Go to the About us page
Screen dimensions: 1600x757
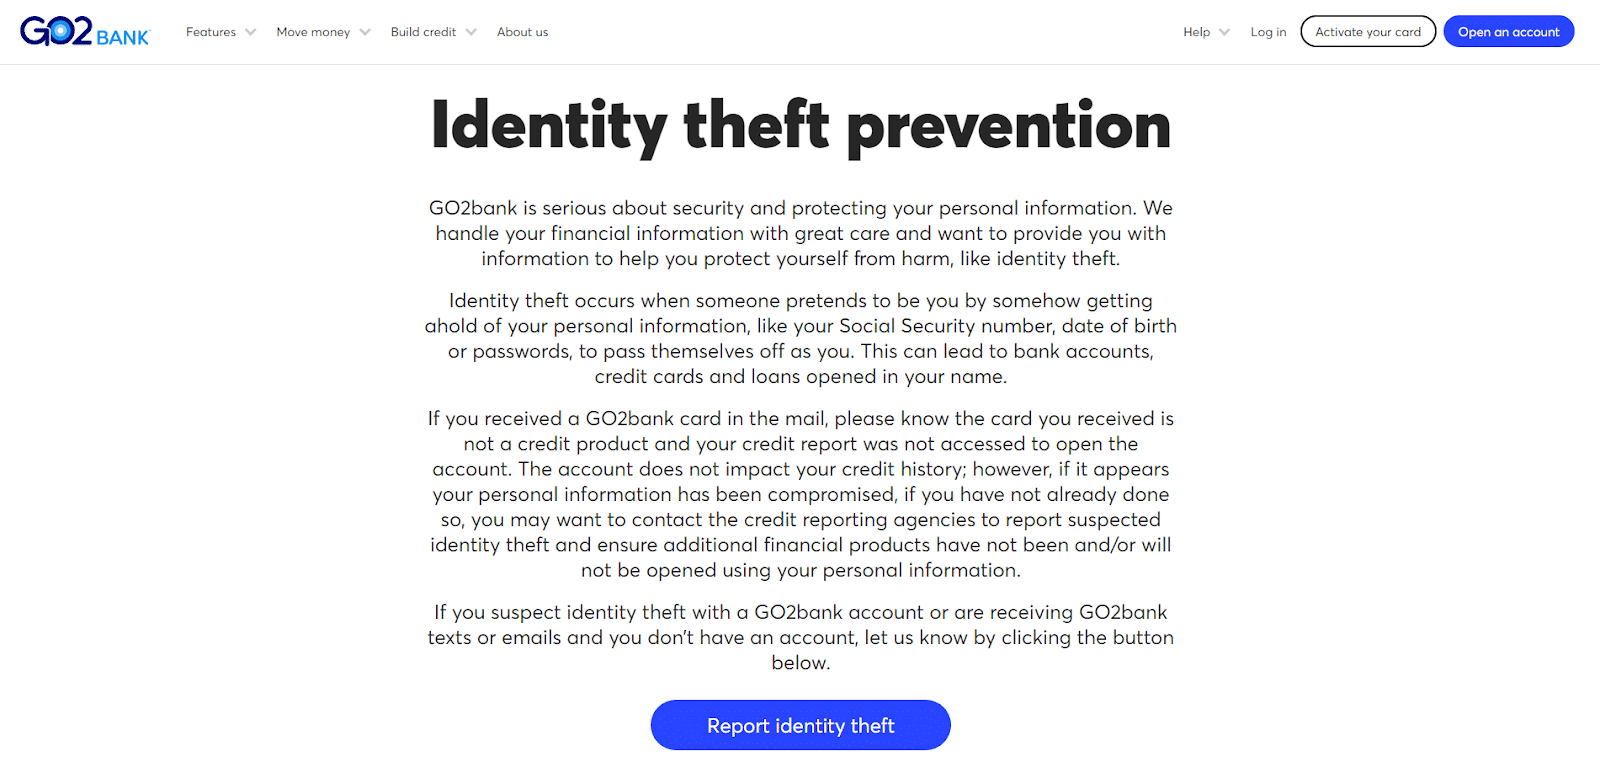(x=522, y=32)
